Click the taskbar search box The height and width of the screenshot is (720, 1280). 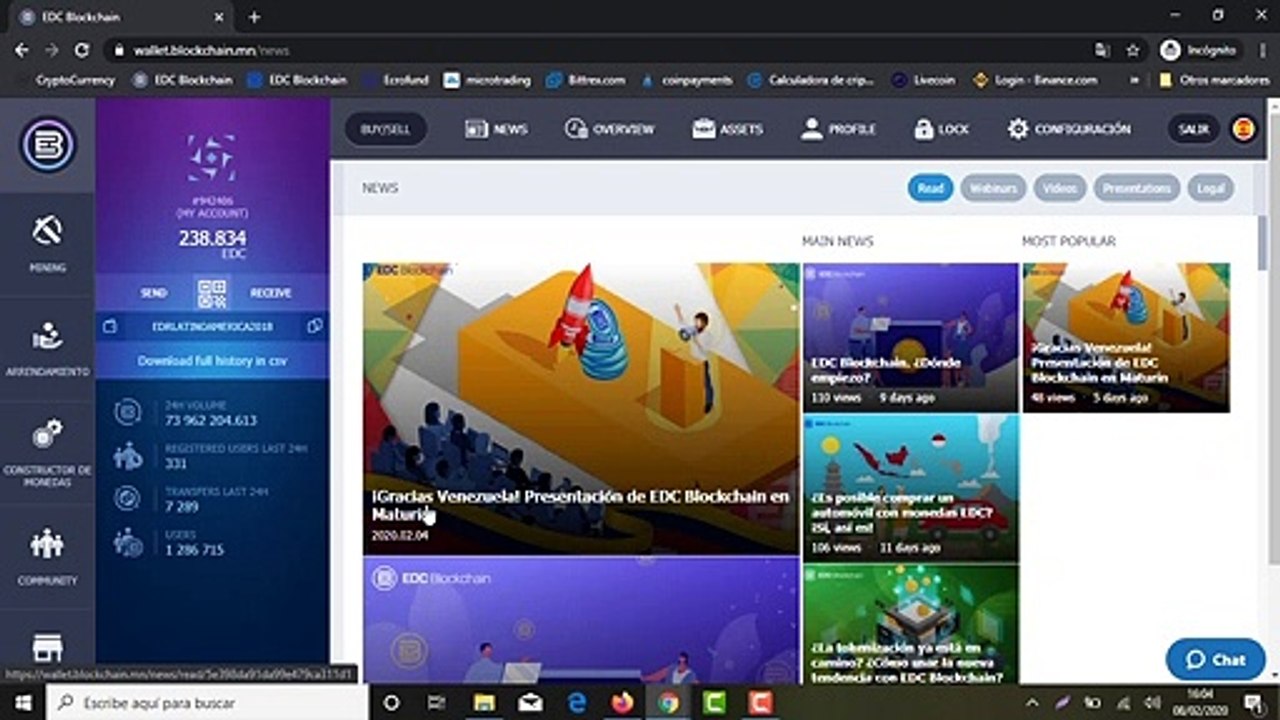(x=207, y=703)
